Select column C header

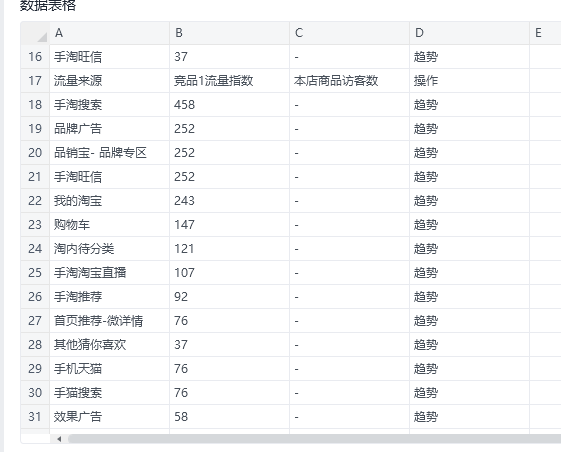(x=350, y=33)
